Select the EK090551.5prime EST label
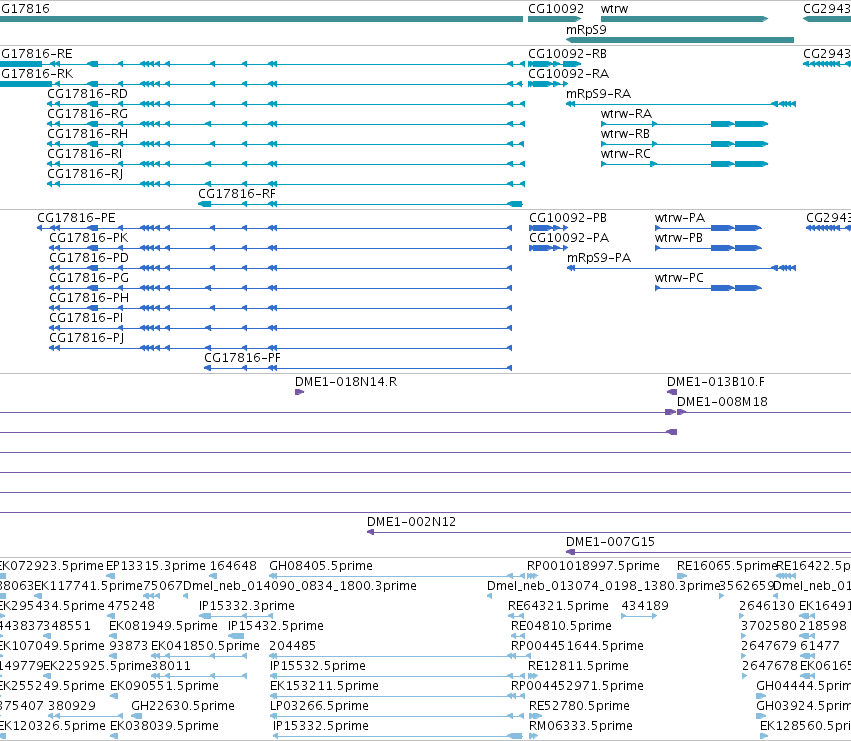Image resolution: width=851 pixels, height=741 pixels. (x=164, y=686)
